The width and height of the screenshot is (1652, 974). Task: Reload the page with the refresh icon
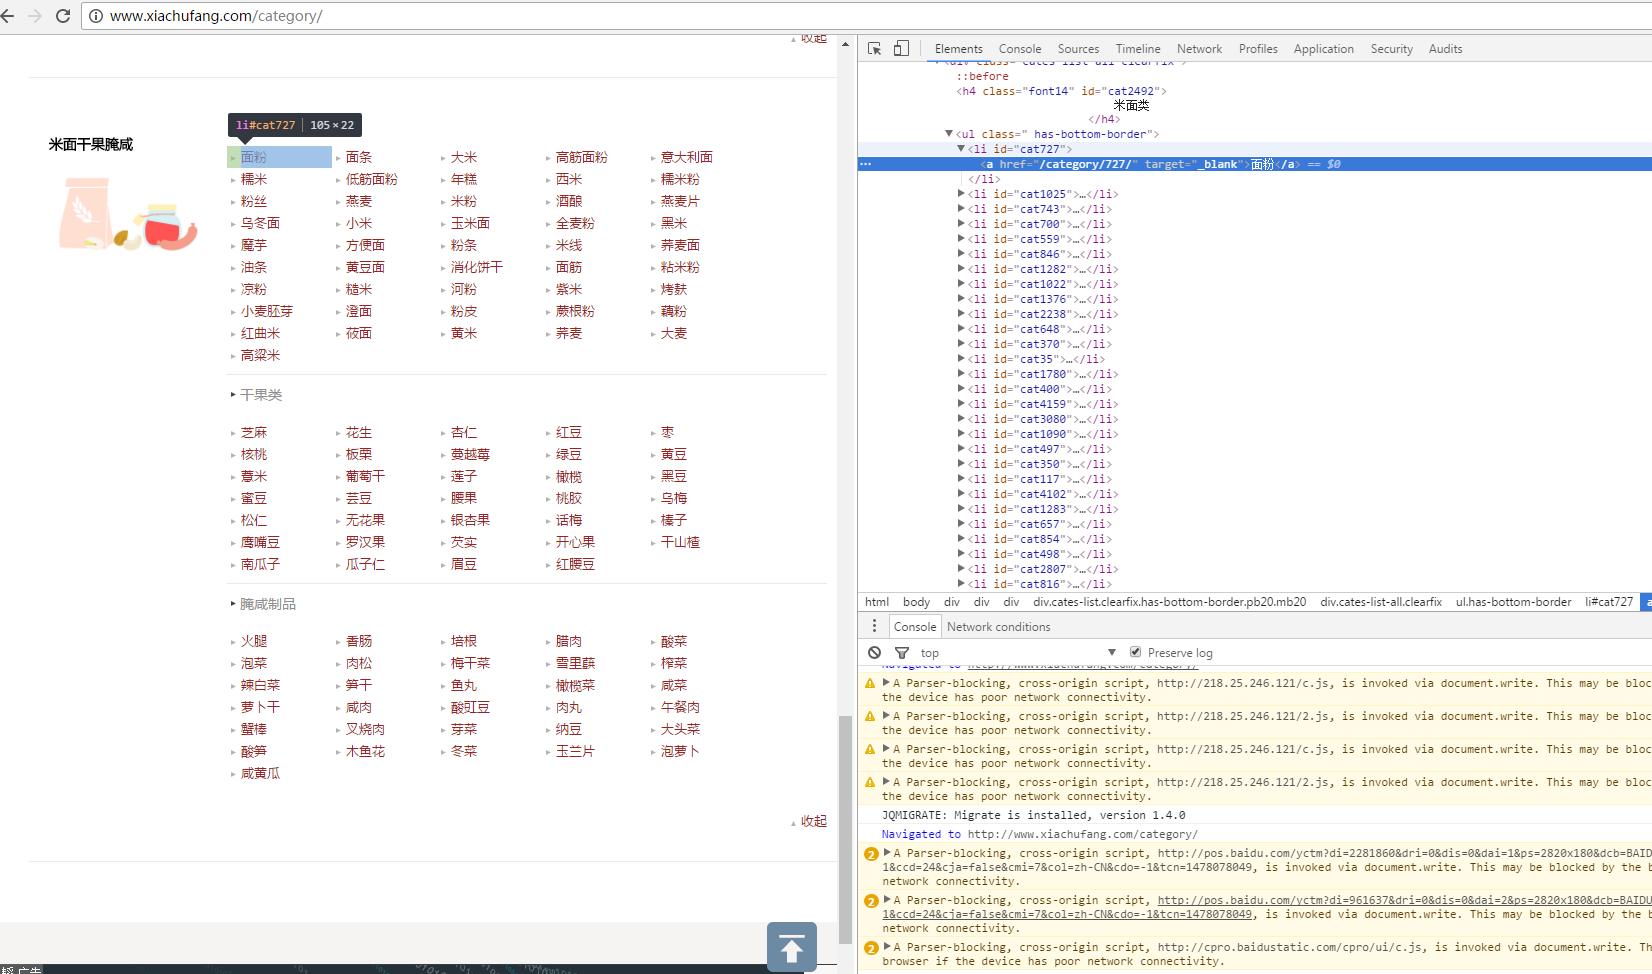coord(62,16)
